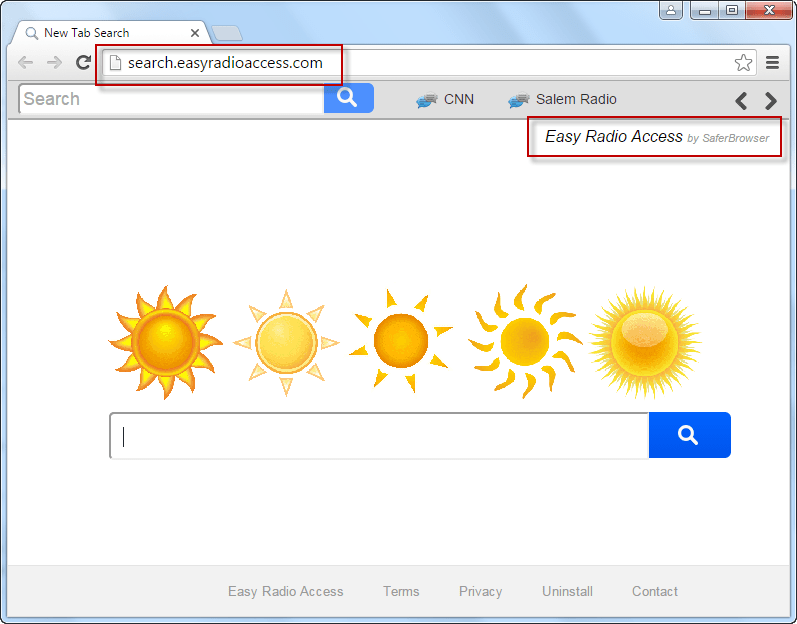
Task: Open the Contact footer link
Action: (x=655, y=591)
